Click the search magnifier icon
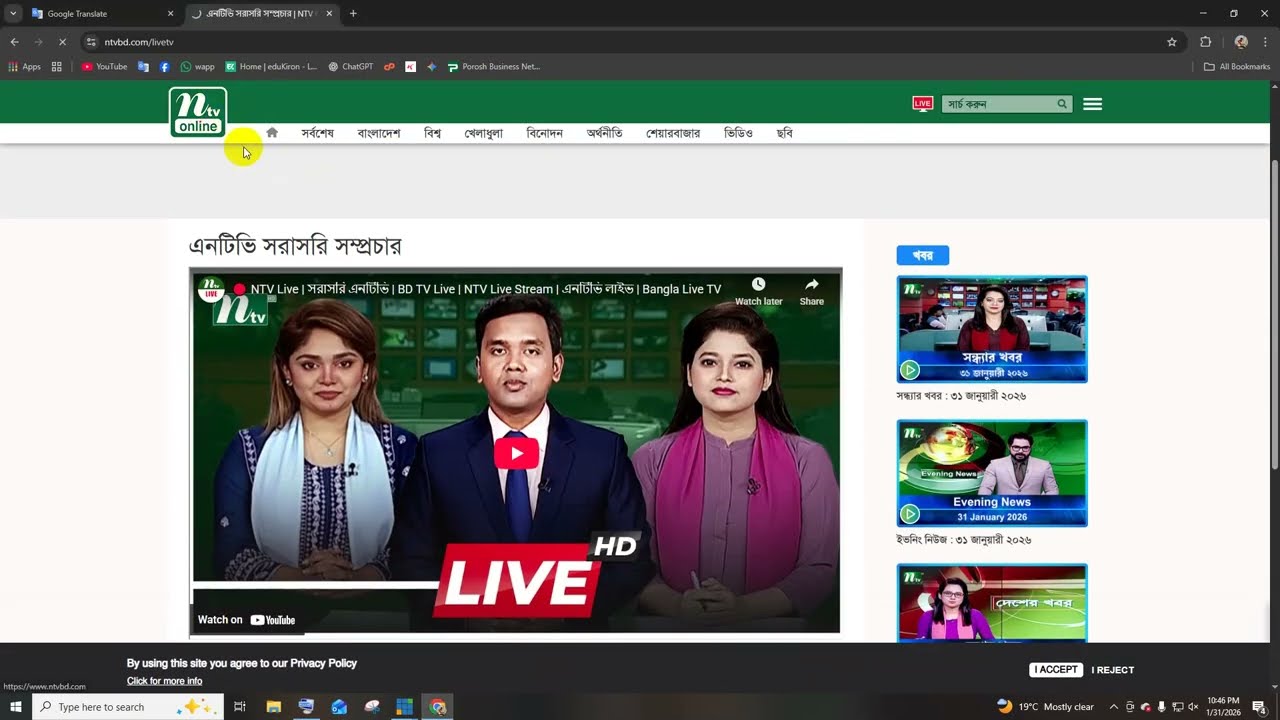Screen dimensions: 1280x720 [1062, 104]
